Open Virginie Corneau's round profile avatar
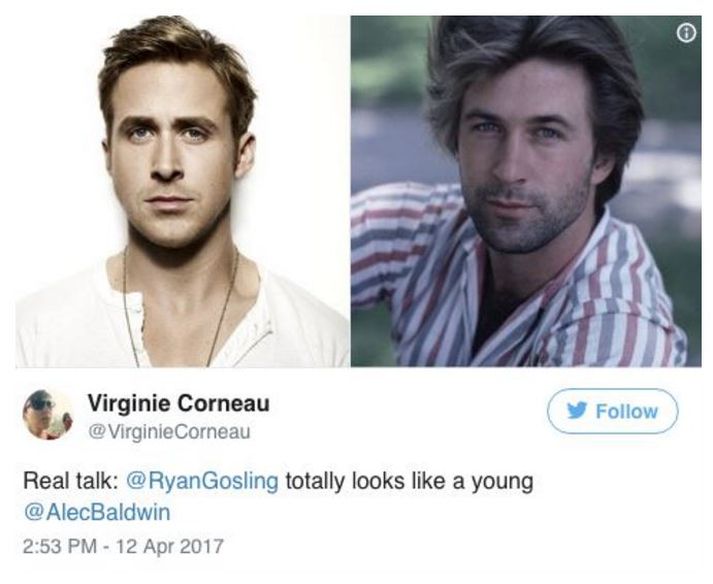Screen dimensions: 713x584 click(x=48, y=415)
